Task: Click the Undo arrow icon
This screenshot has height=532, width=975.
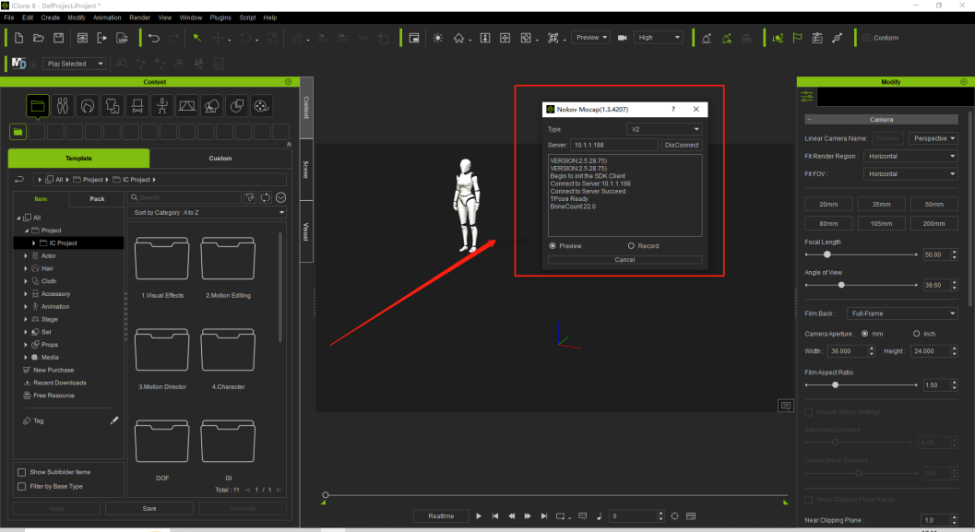Action: click(154, 38)
